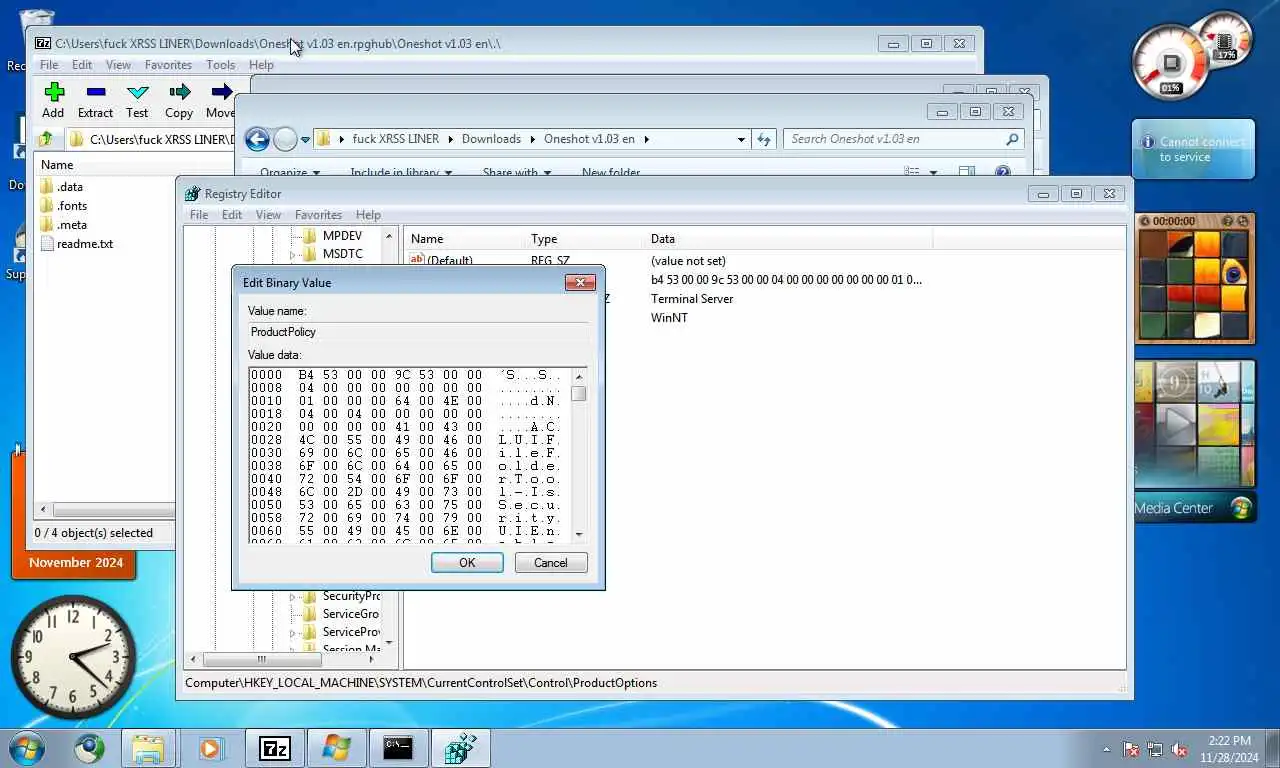Open recent pages dropdown beside Forward arrow
This screenshot has width=1280, height=768.
tap(305, 140)
